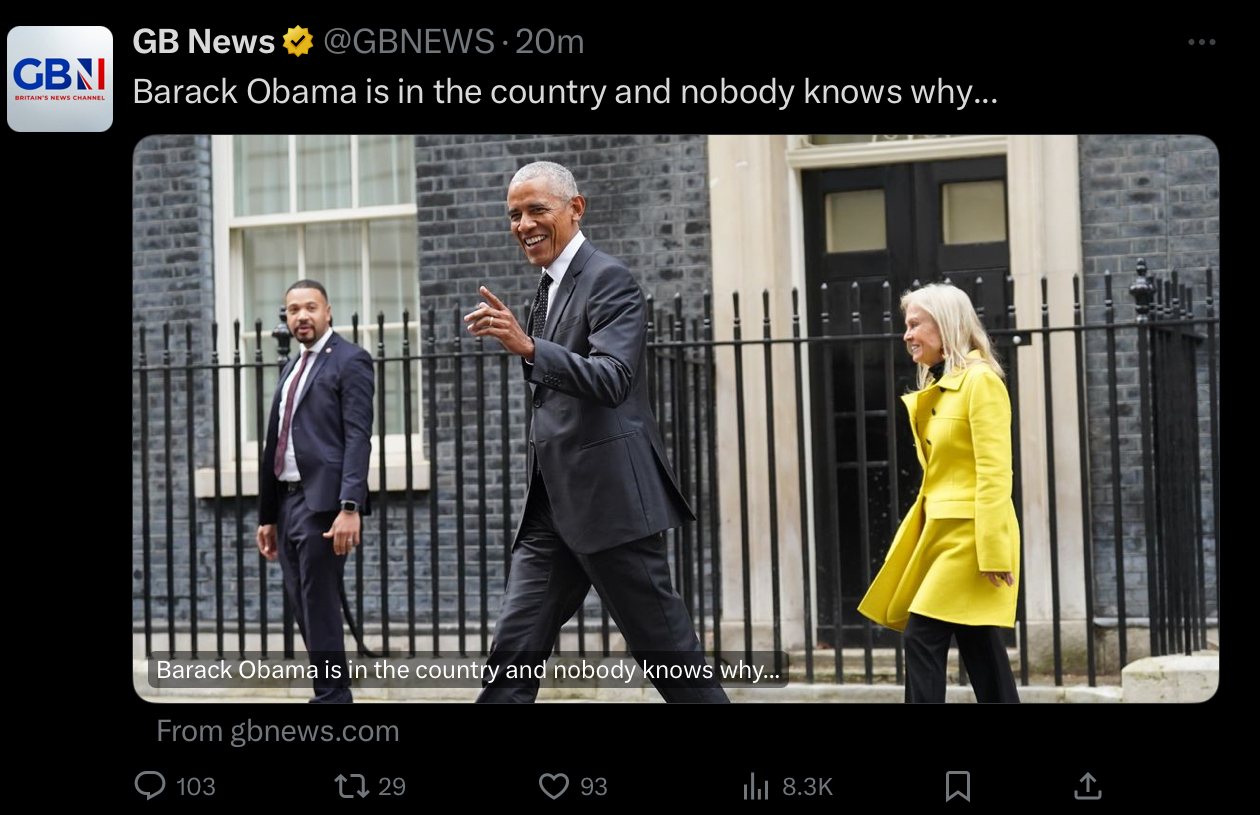Click the headline caption overlay on image
This screenshot has height=815, width=1260.
[x=468, y=670]
